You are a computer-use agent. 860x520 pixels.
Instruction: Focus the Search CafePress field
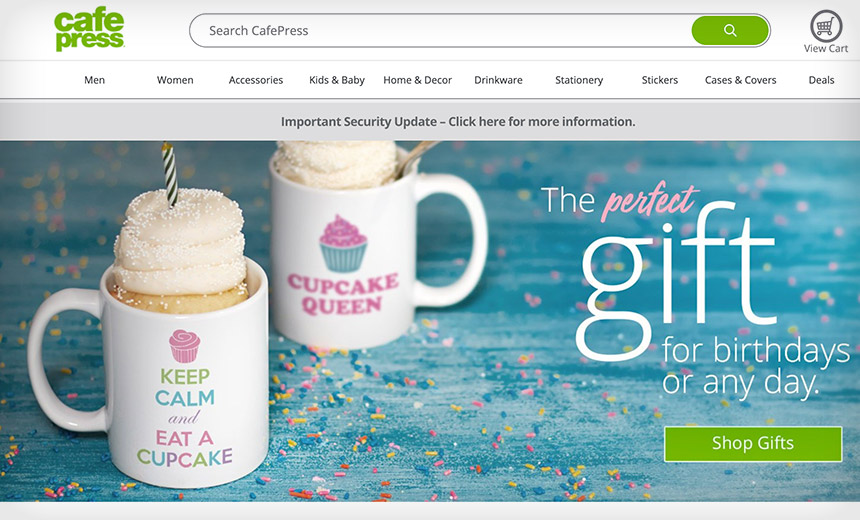point(440,31)
